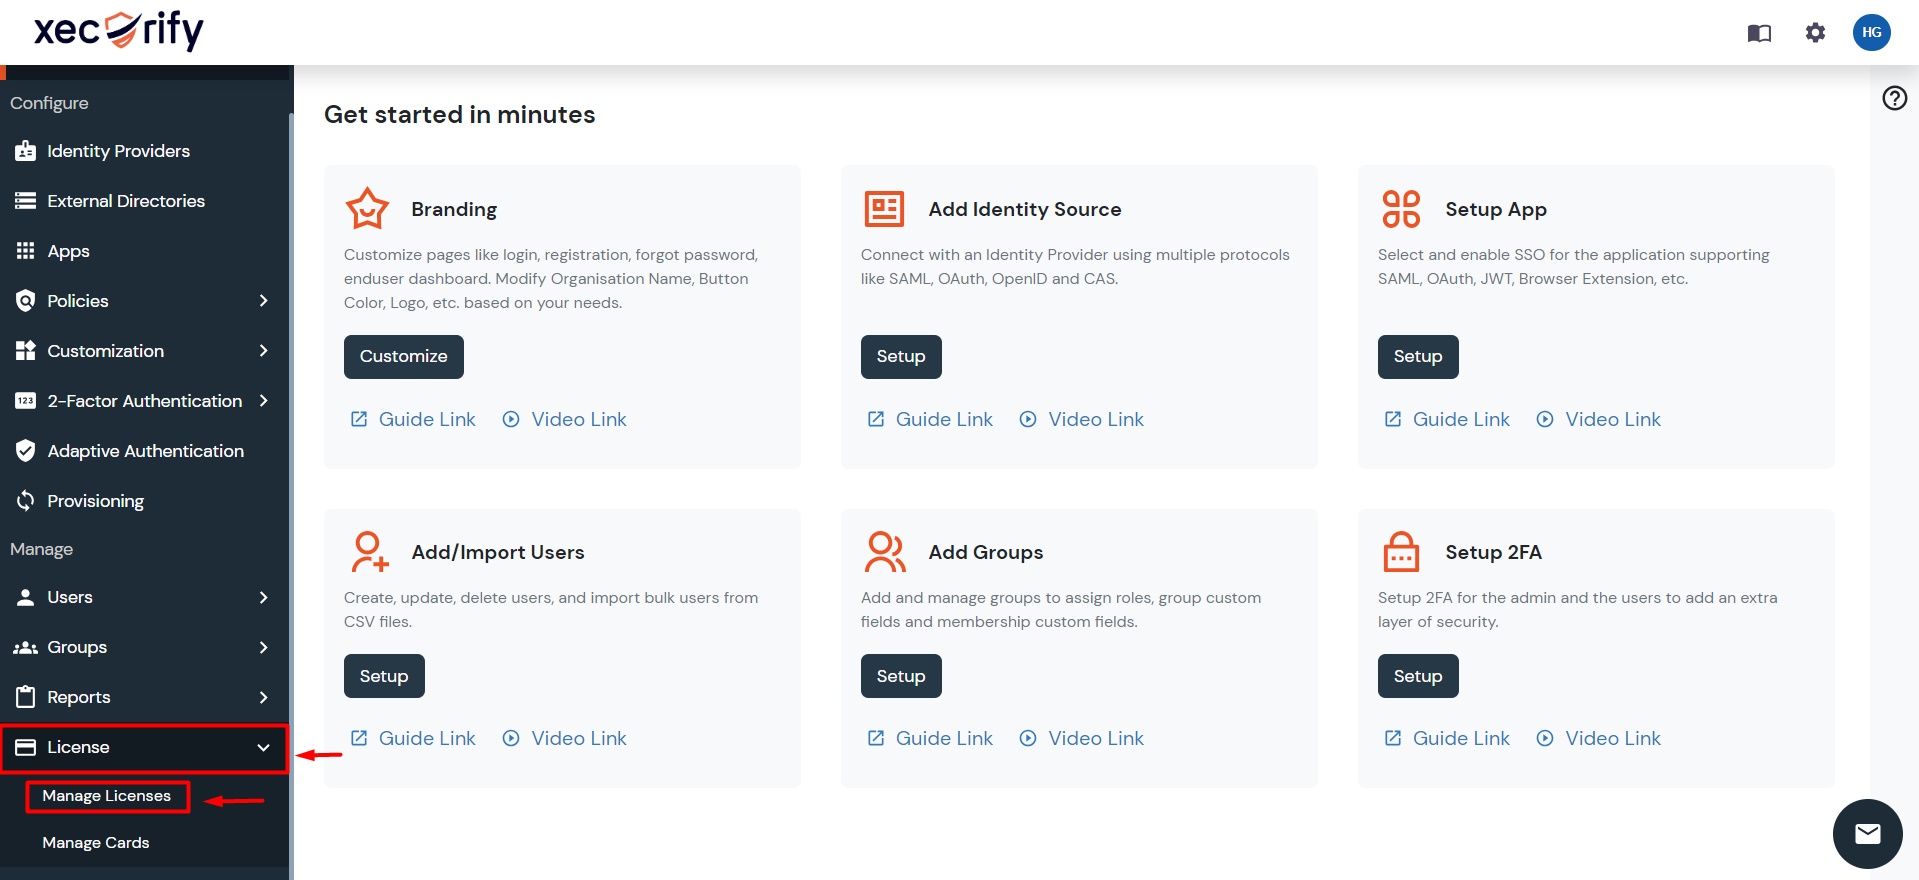Viewport: 1919px width, 880px height.
Task: Open Branding Guide Link
Action: [413, 419]
